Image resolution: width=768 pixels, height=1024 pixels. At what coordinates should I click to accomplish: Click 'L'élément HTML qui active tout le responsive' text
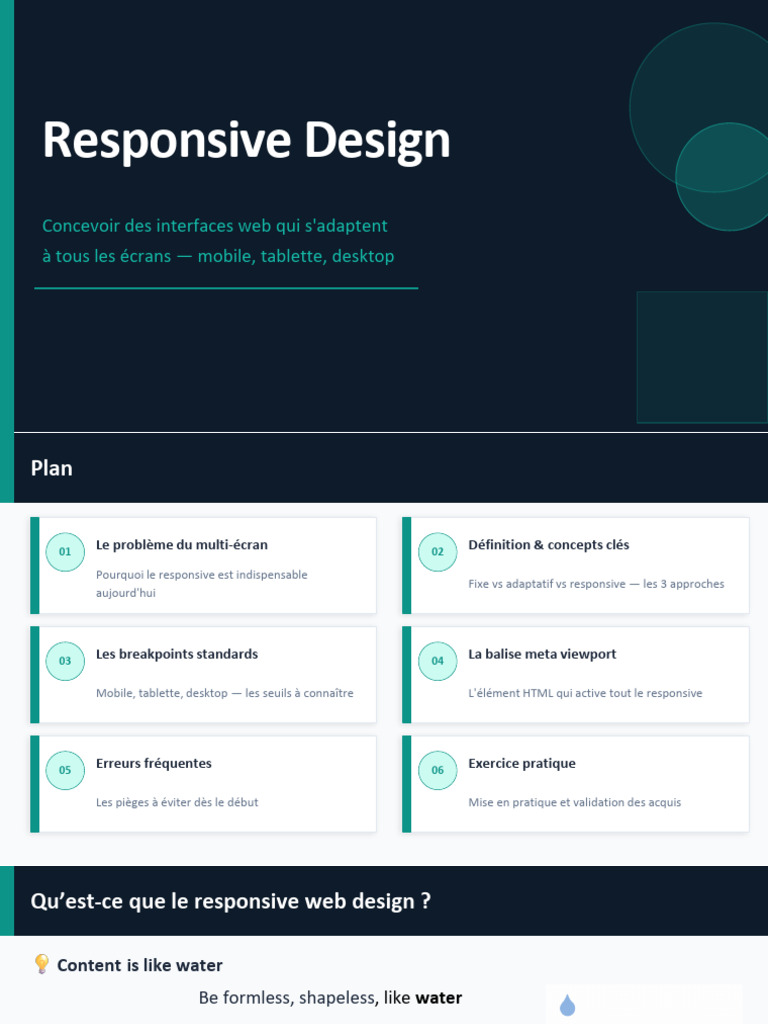click(585, 693)
